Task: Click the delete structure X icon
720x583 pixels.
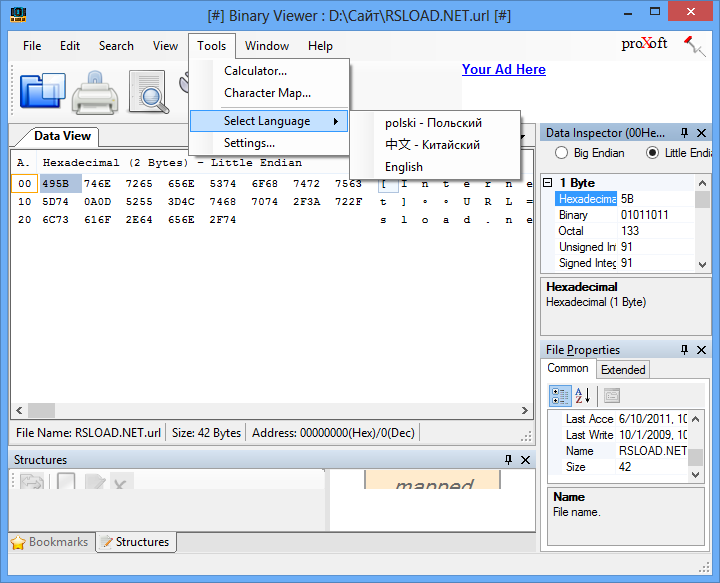Action: [121, 482]
